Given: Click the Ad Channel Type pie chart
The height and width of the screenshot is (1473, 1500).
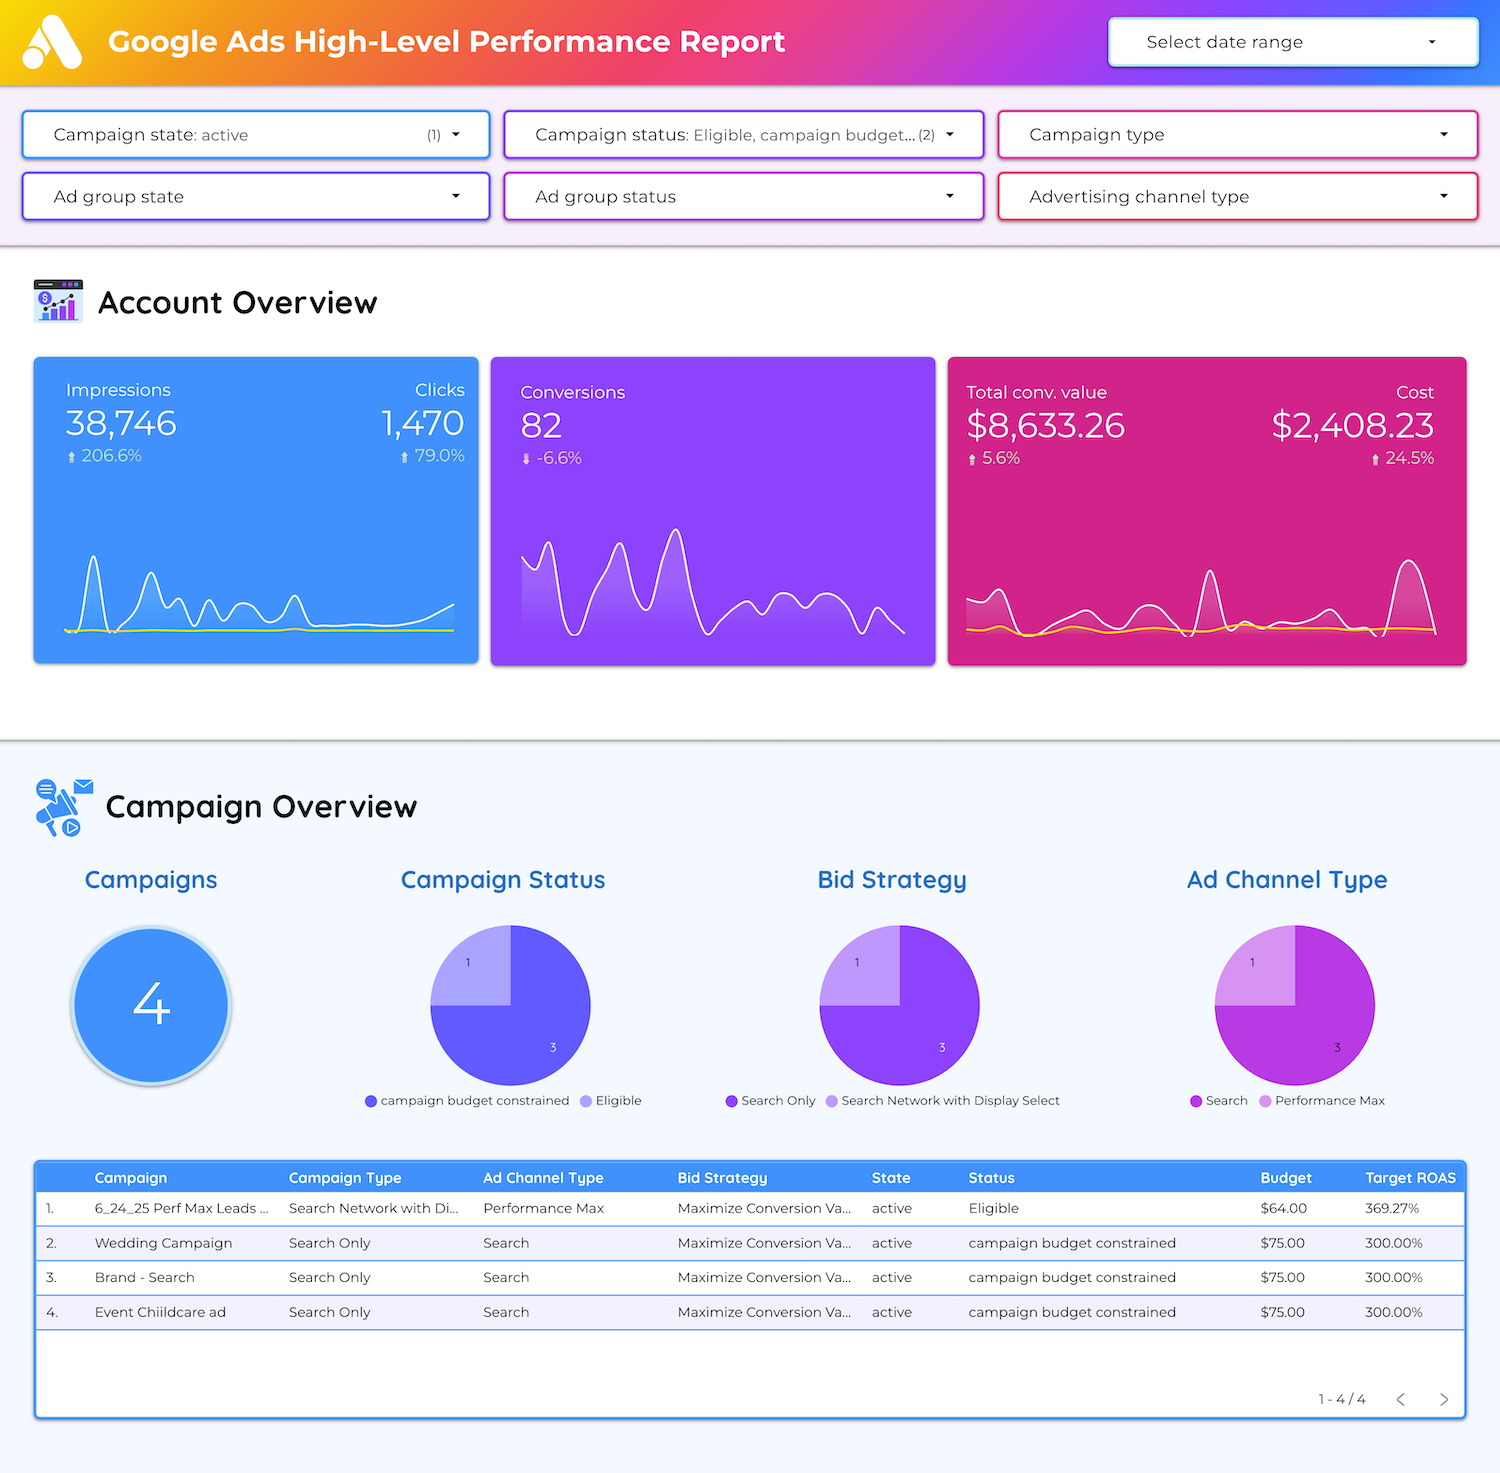Looking at the screenshot, I should 1295,1005.
